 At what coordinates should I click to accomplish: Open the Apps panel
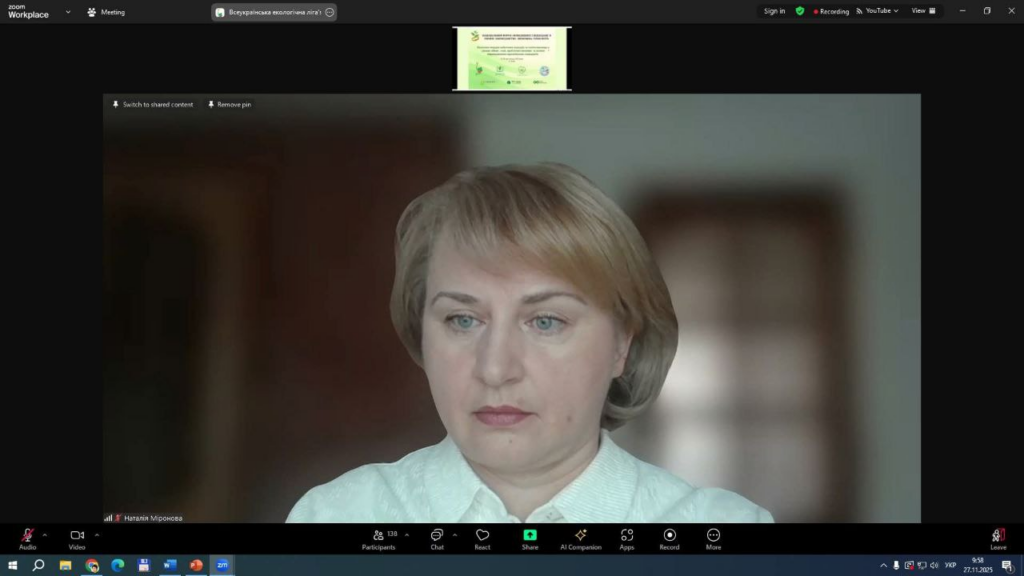click(x=627, y=538)
